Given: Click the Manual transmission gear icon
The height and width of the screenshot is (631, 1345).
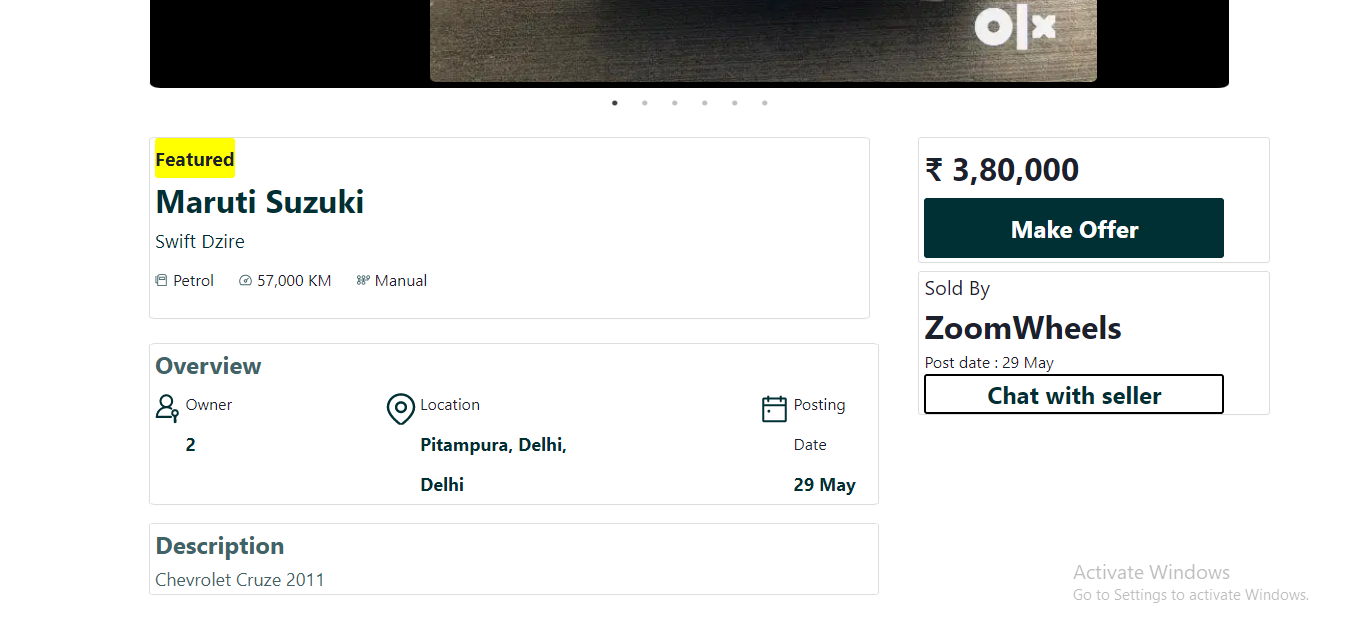Looking at the screenshot, I should 363,280.
